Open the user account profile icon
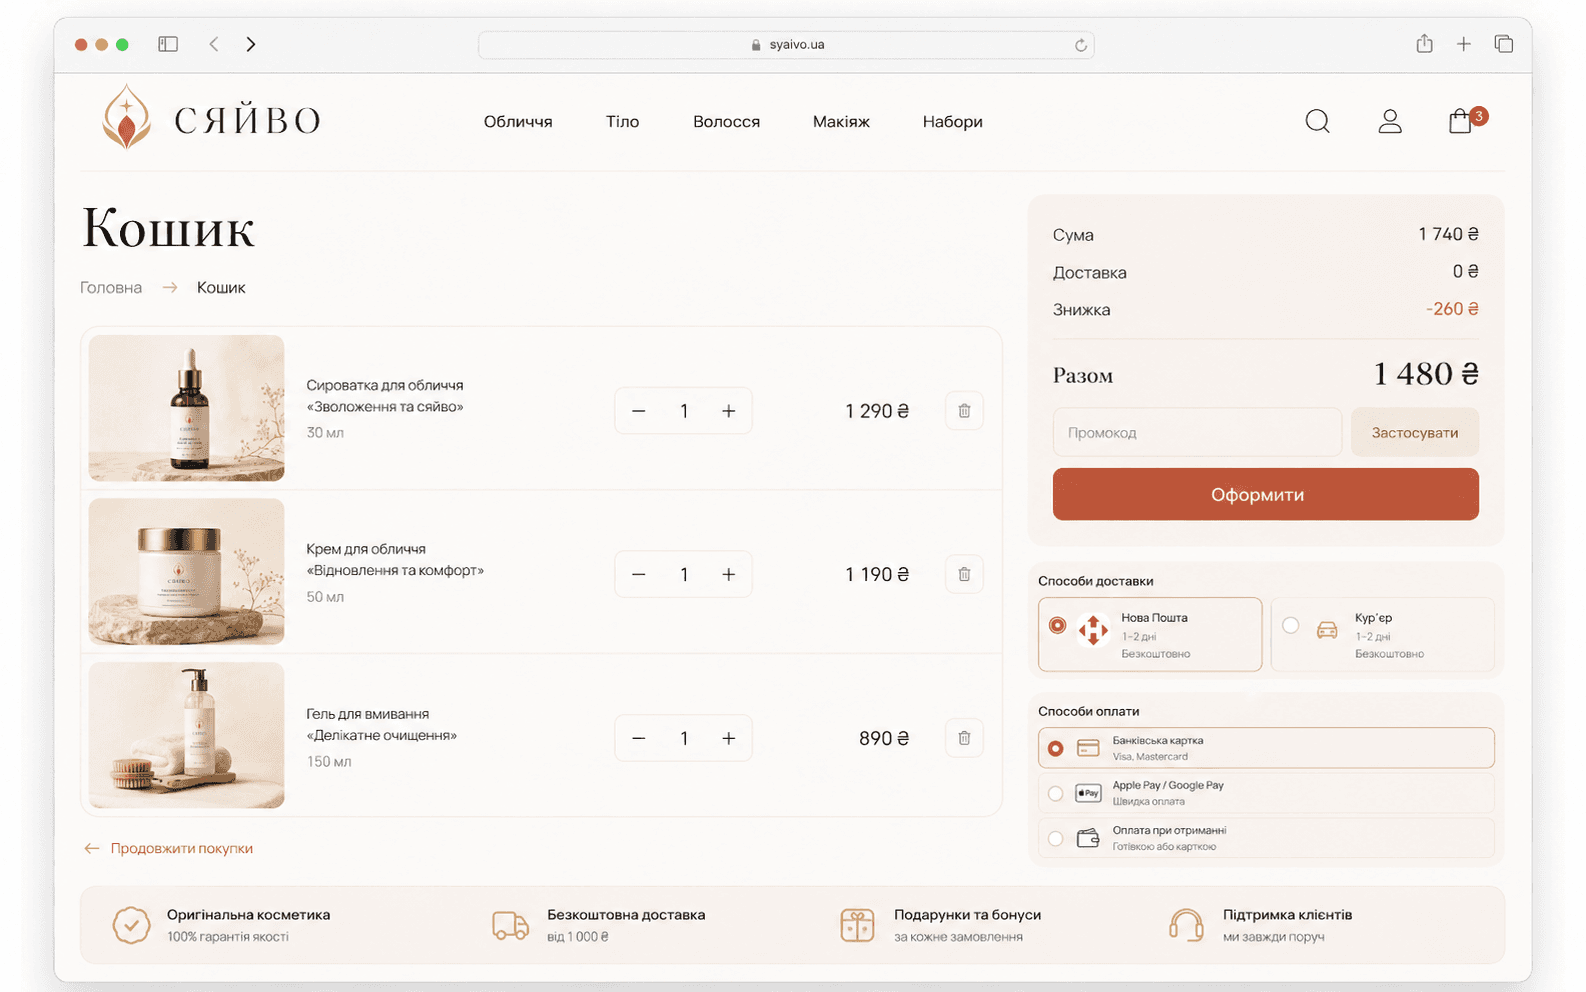The width and height of the screenshot is (1586, 992). pos(1390,122)
